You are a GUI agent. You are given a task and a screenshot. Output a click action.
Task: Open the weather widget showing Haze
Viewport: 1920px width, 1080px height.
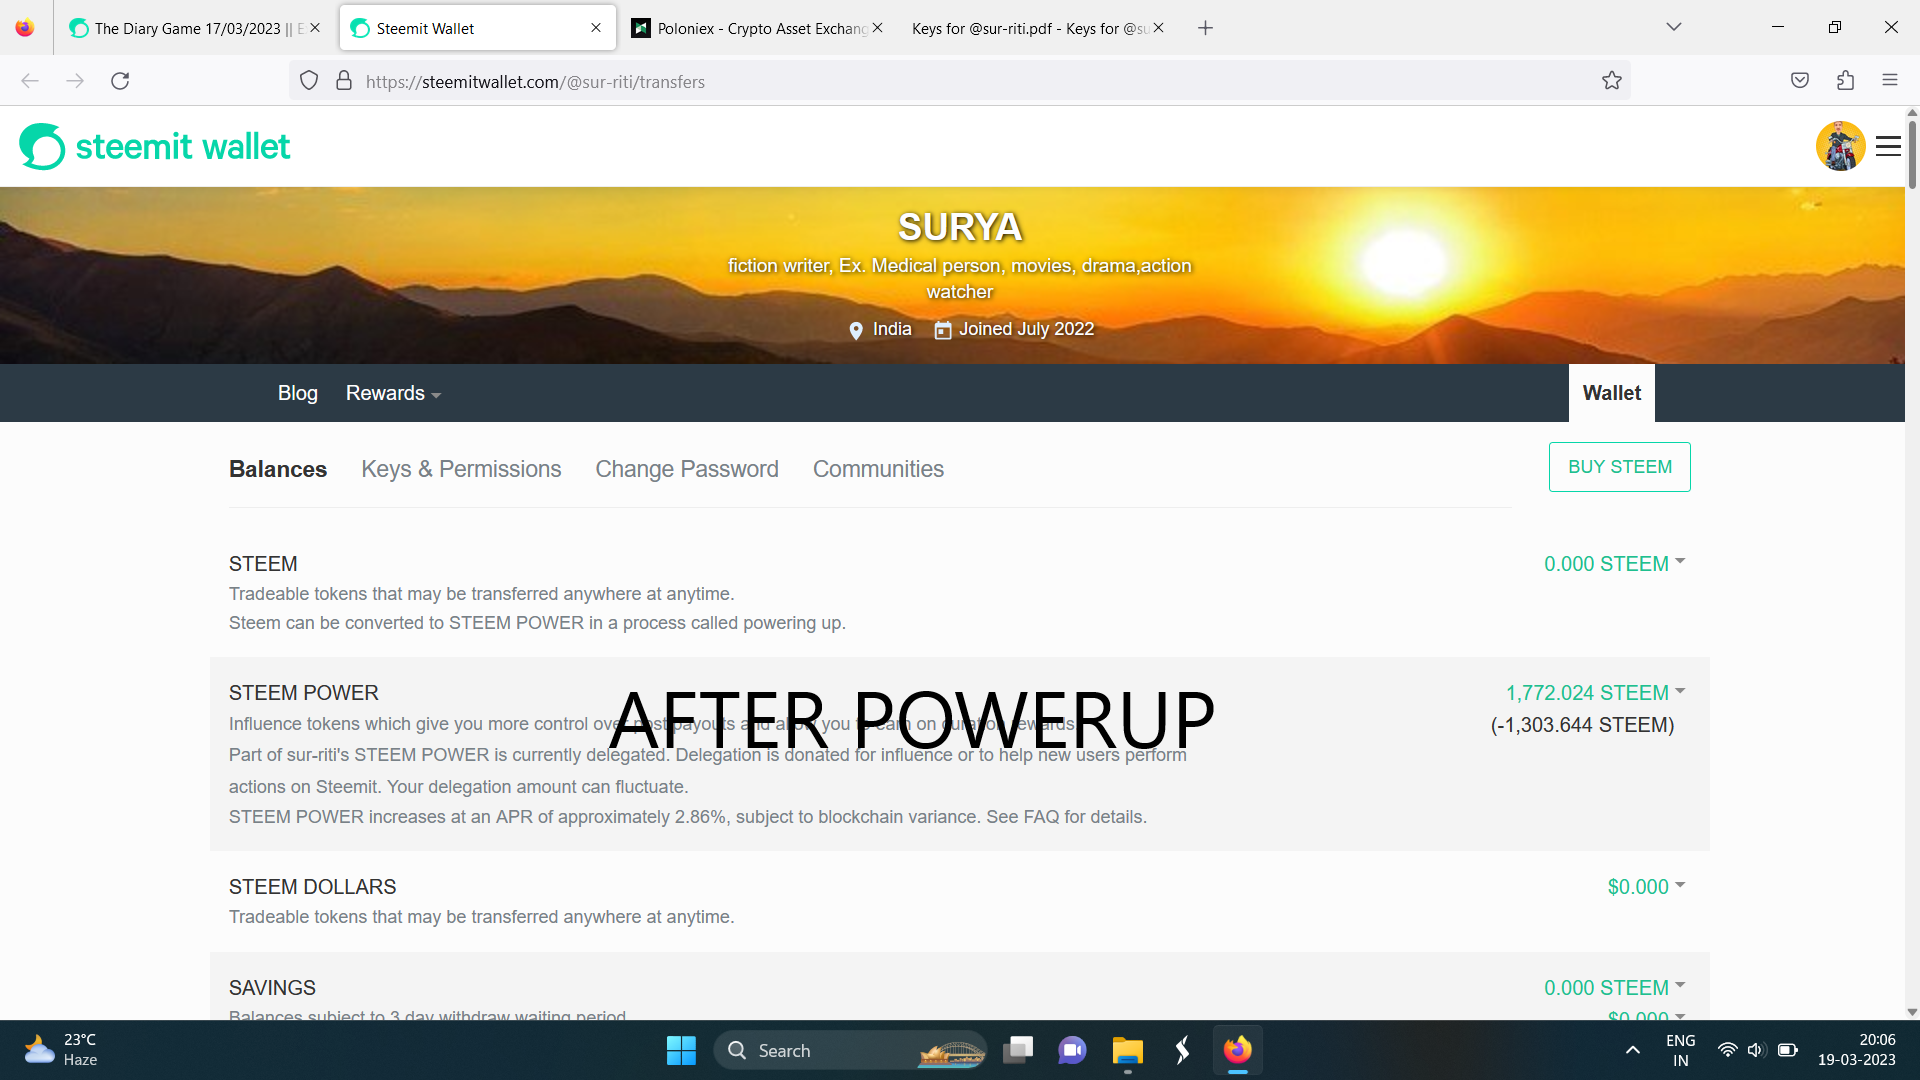(62, 1050)
